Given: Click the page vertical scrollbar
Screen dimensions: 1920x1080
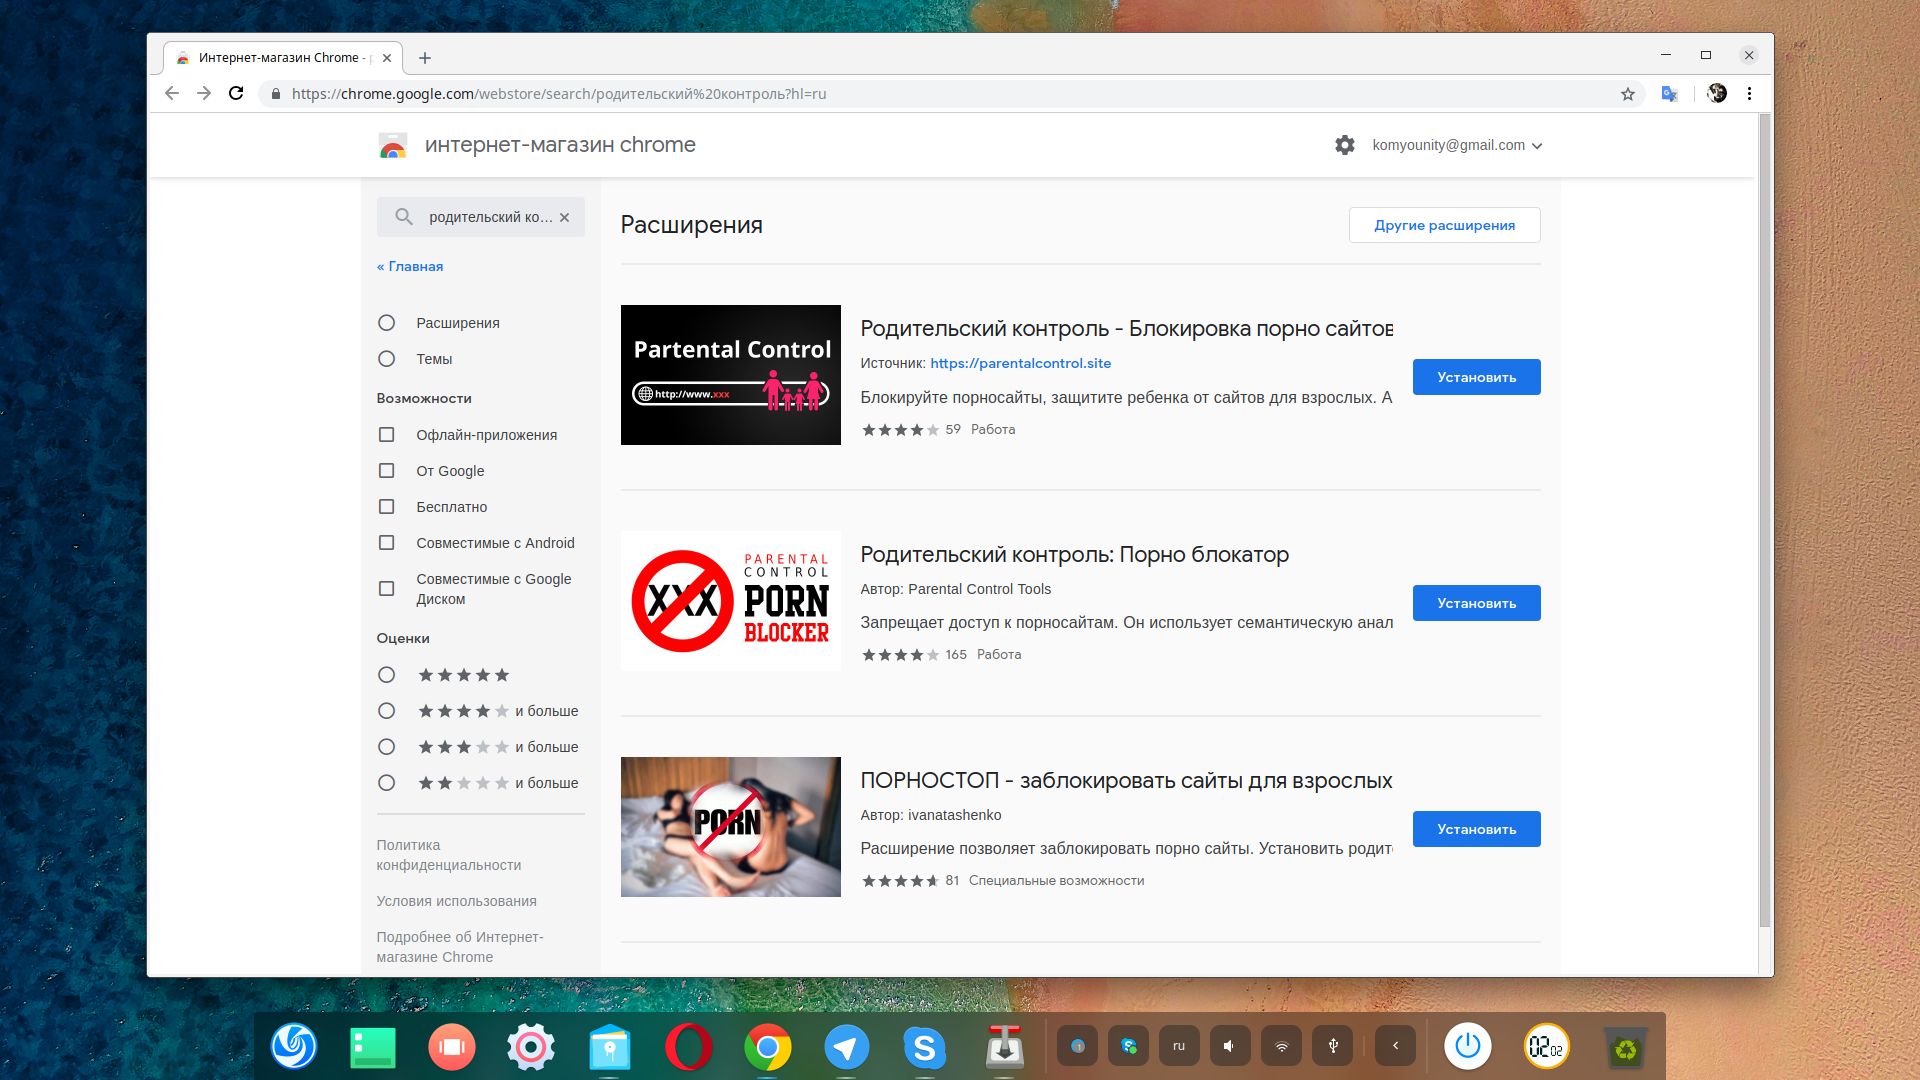Looking at the screenshot, I should tap(1764, 520).
